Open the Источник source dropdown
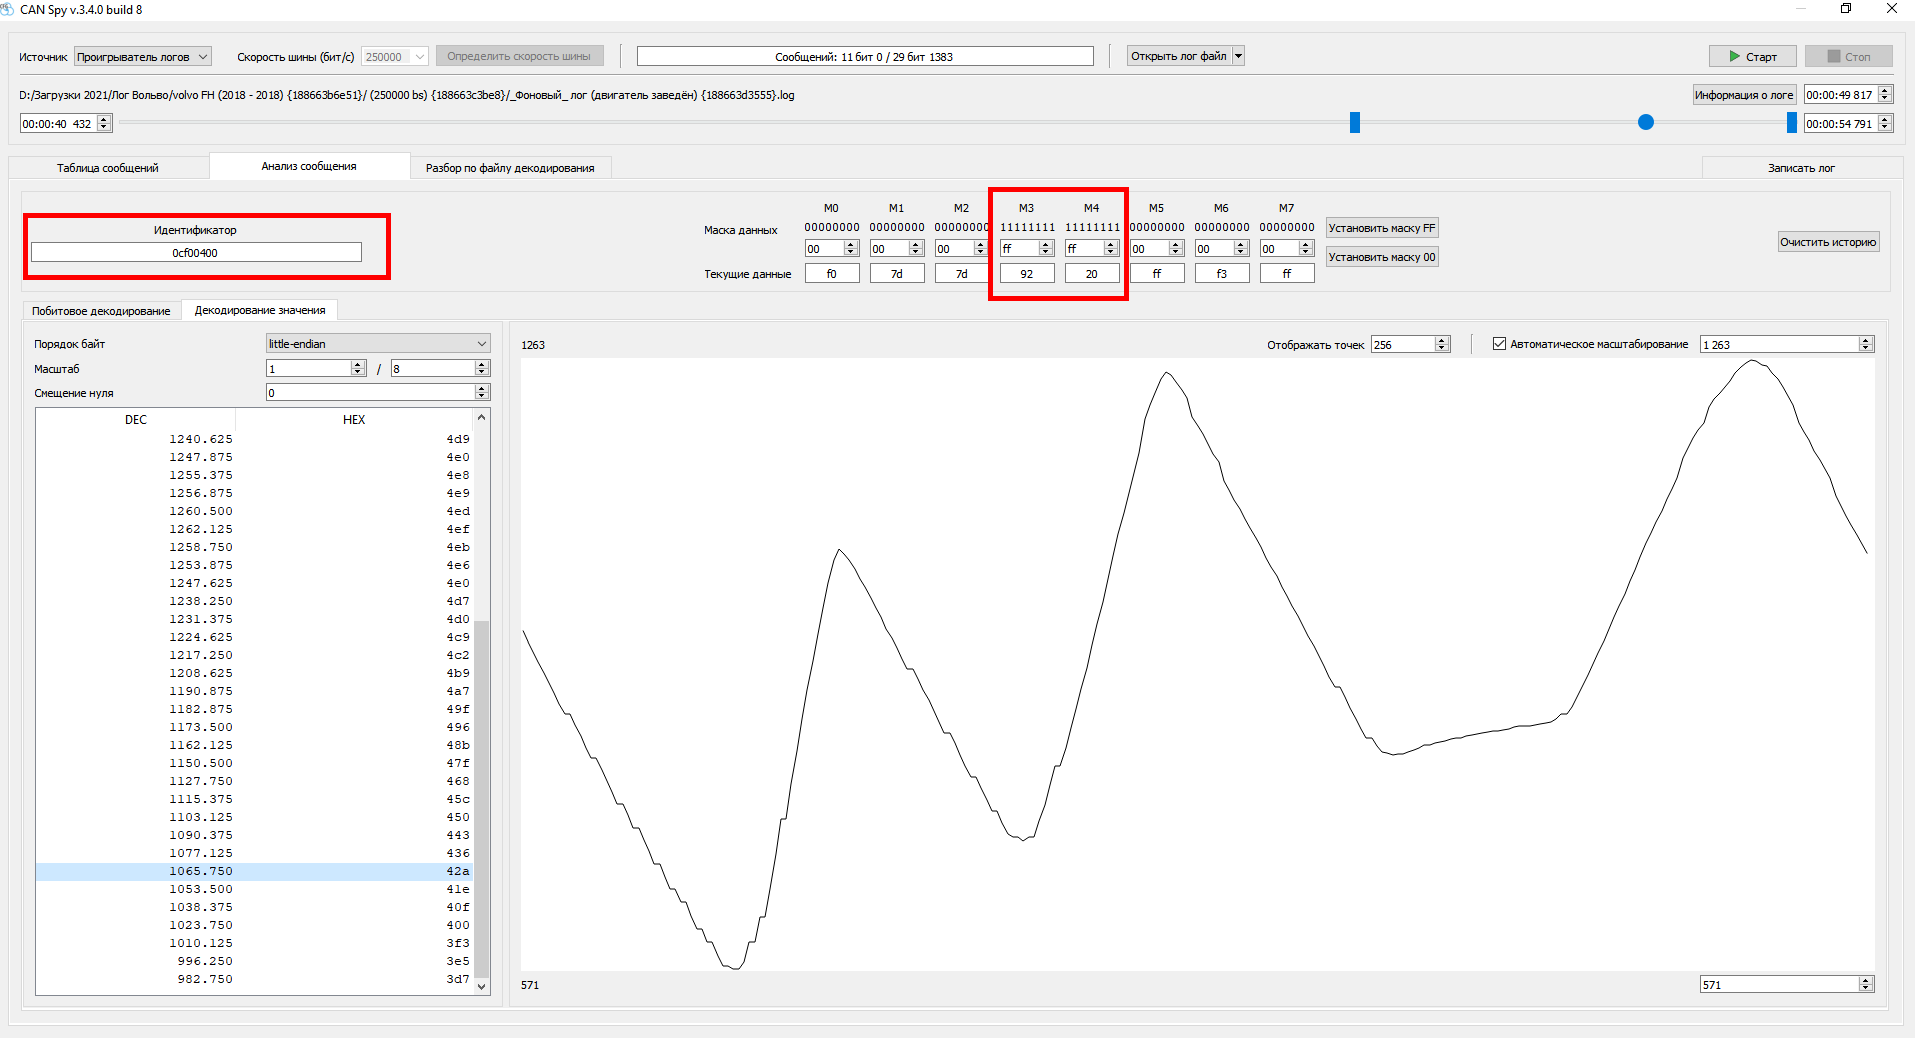Viewport: 1915px width, 1038px height. point(142,57)
